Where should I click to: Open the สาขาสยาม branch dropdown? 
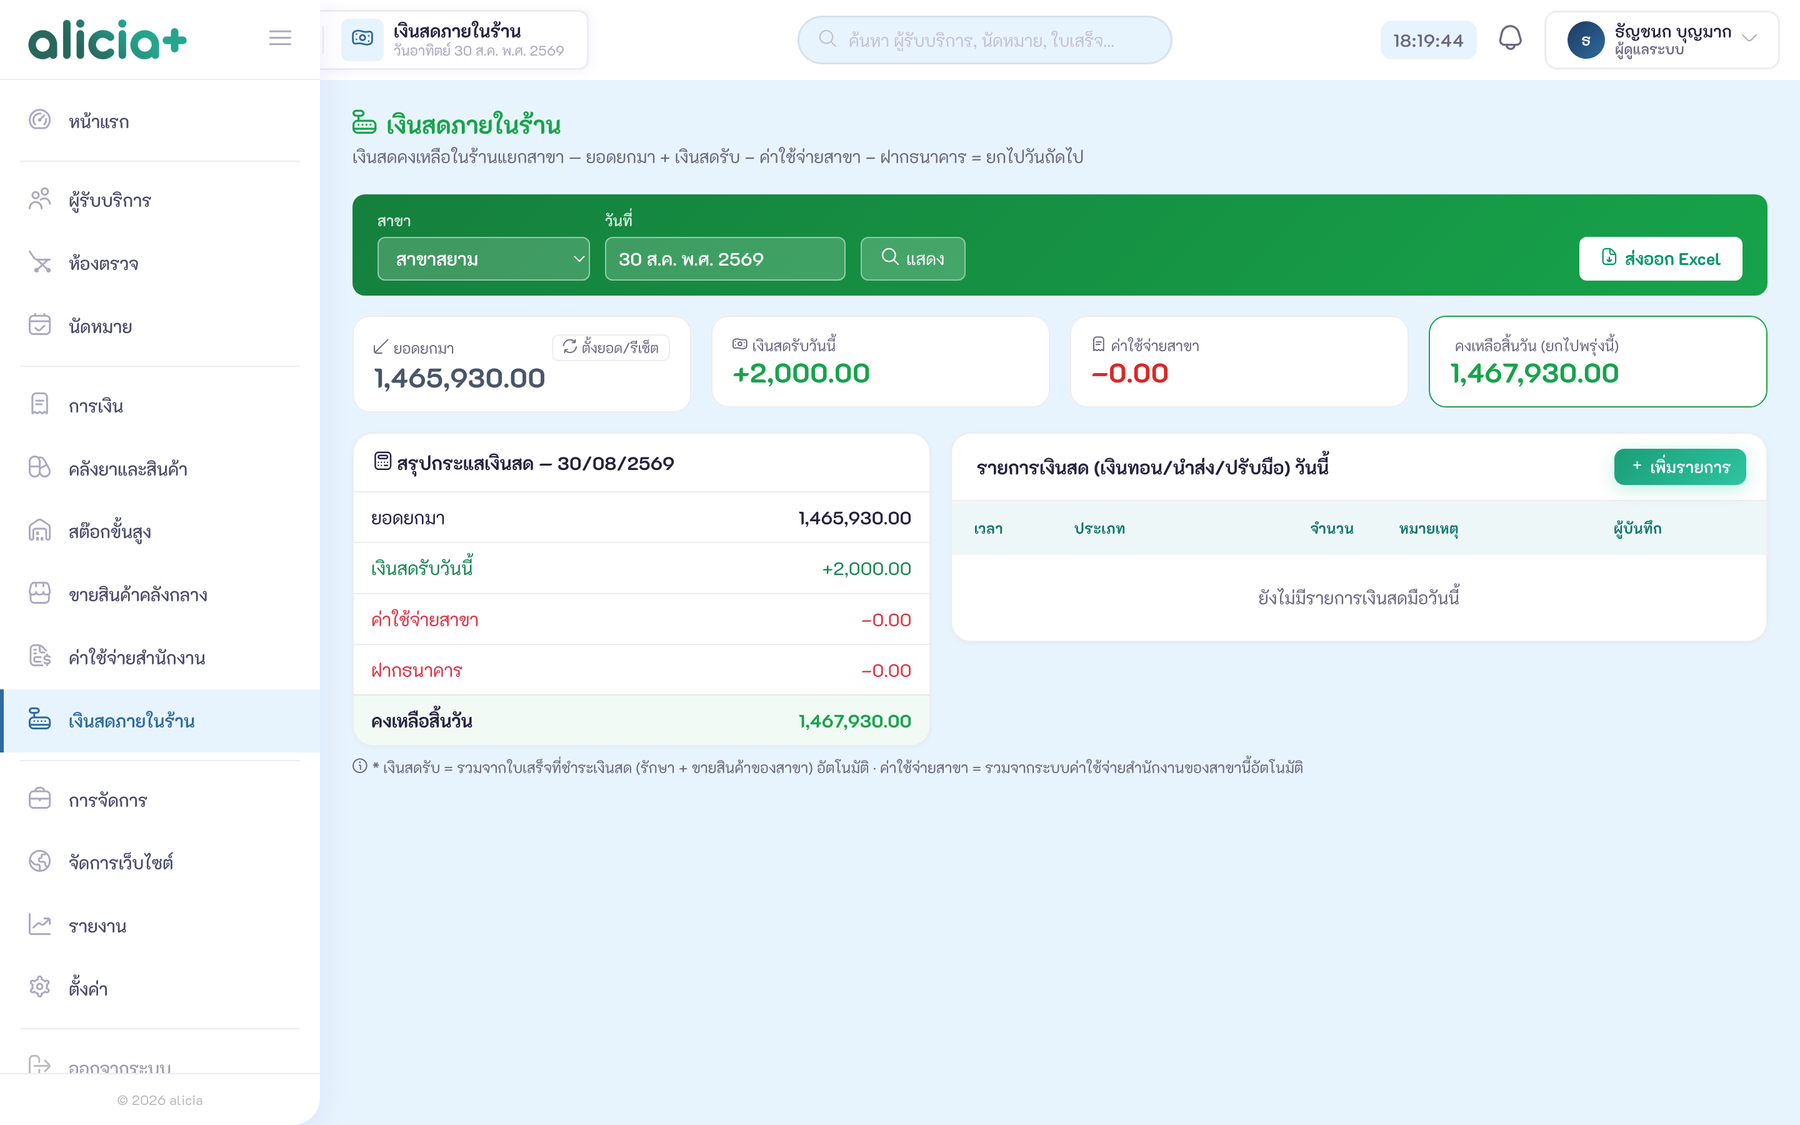point(483,259)
